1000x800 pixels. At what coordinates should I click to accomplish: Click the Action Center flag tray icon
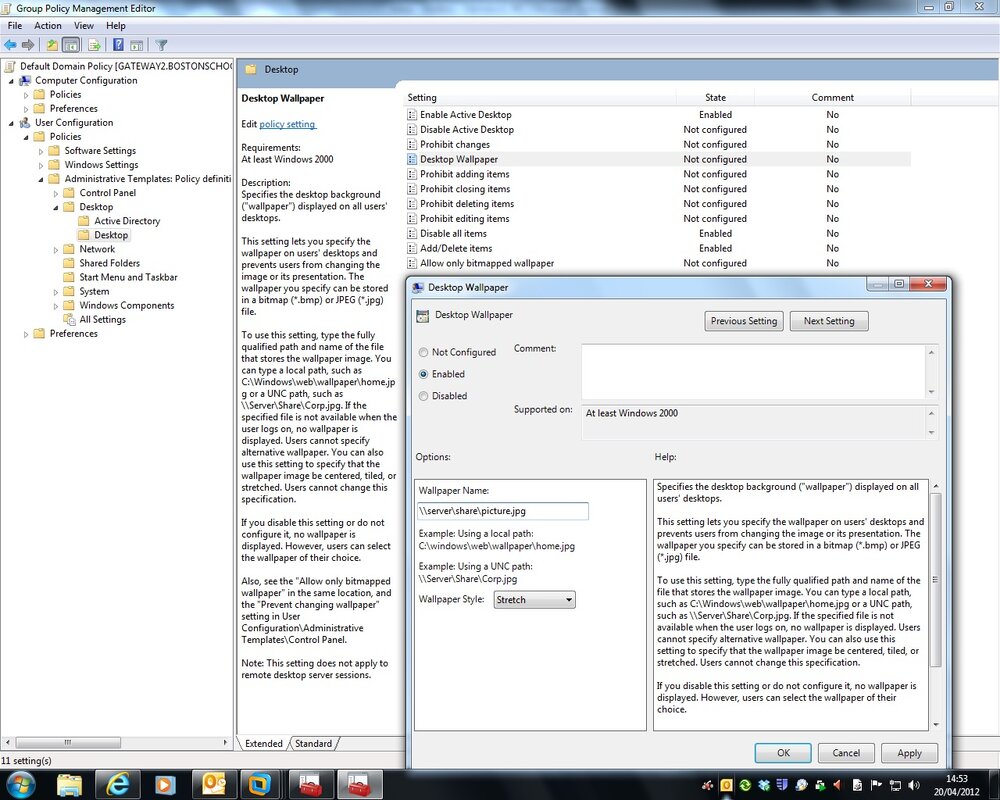(876, 785)
